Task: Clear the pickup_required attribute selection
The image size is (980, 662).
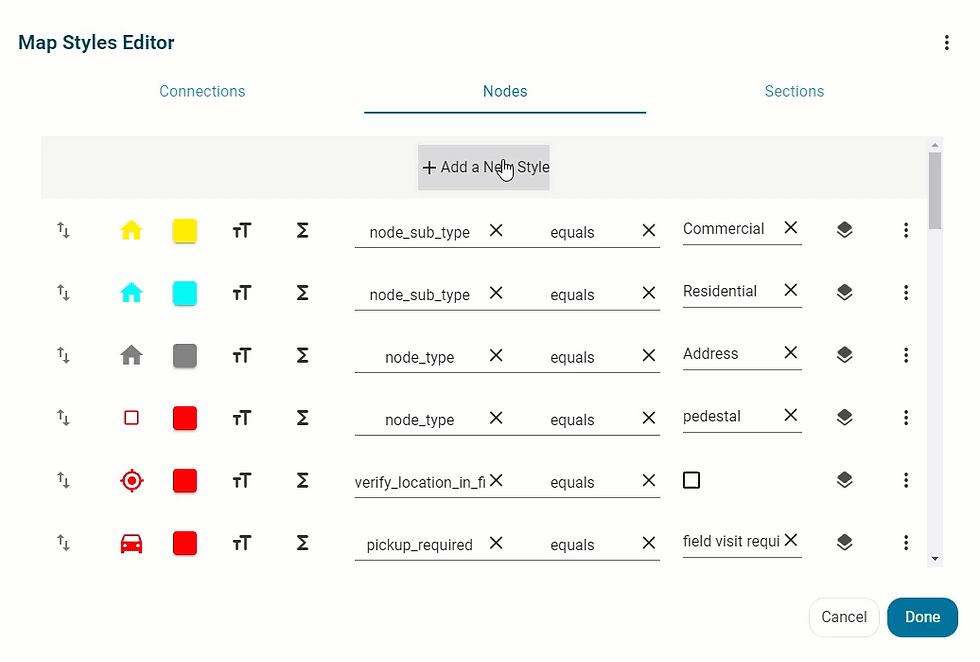Action: tap(496, 543)
